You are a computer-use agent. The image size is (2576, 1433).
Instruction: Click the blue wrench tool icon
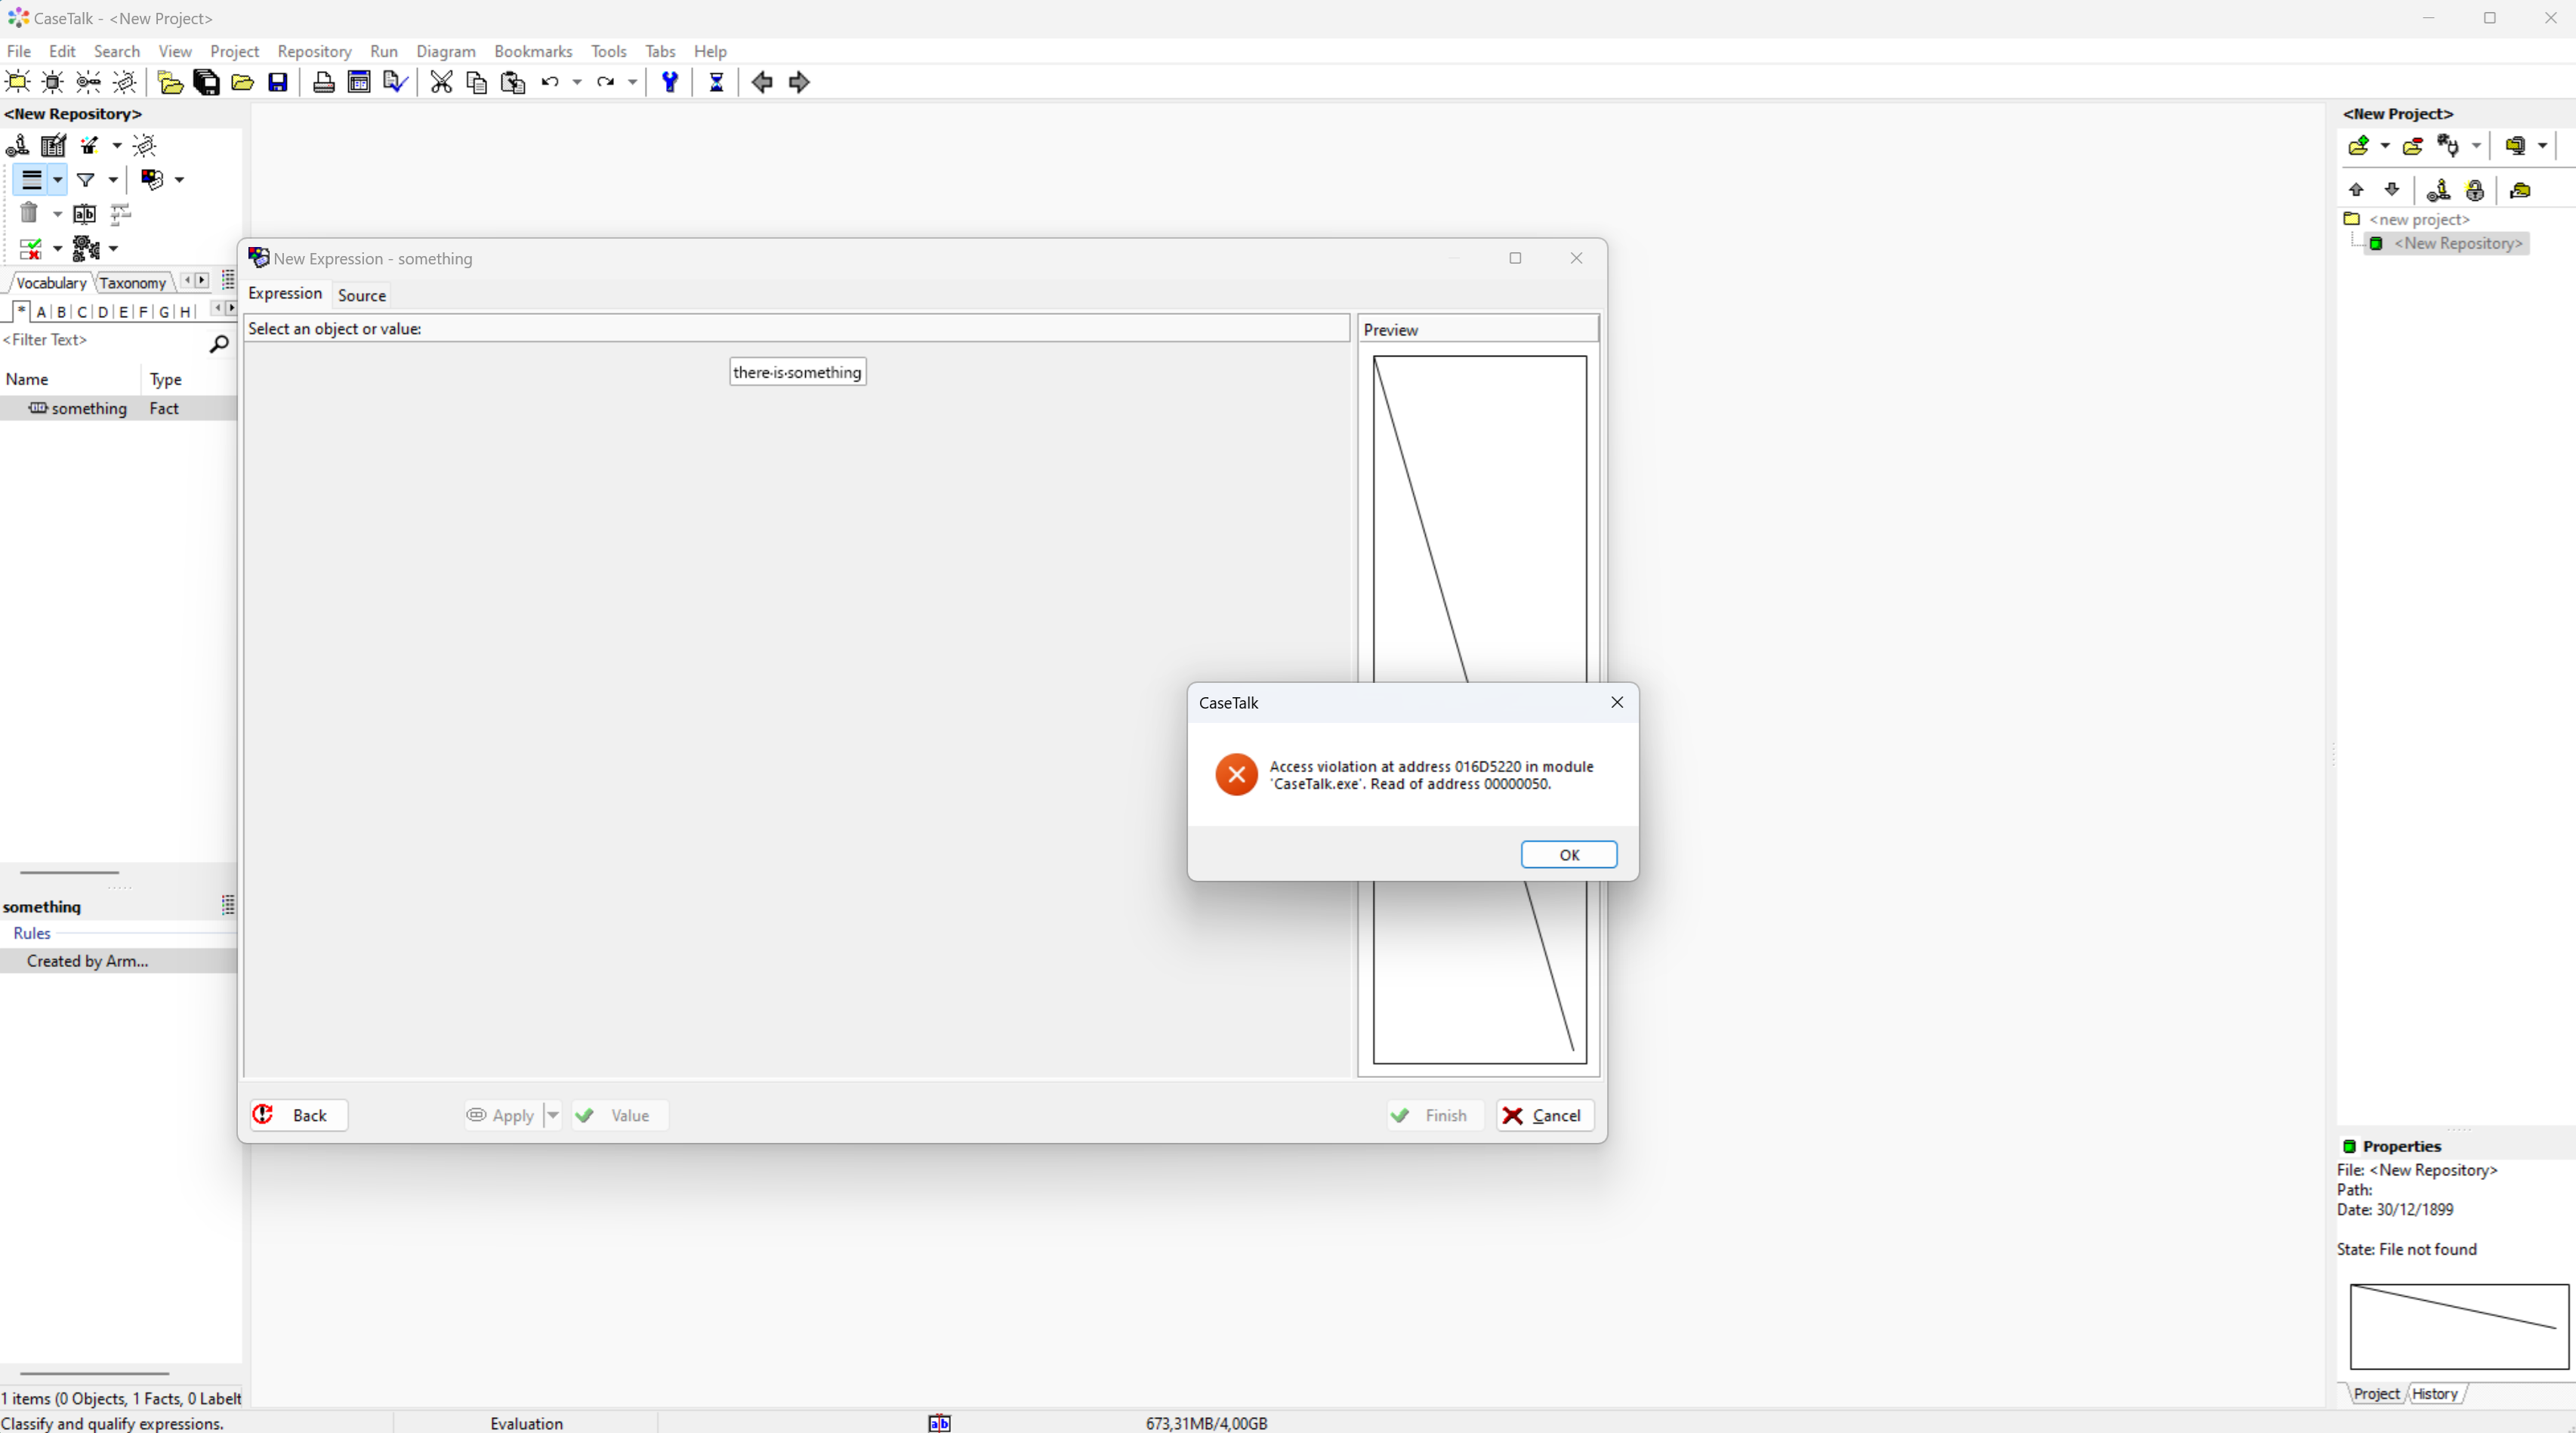[670, 82]
